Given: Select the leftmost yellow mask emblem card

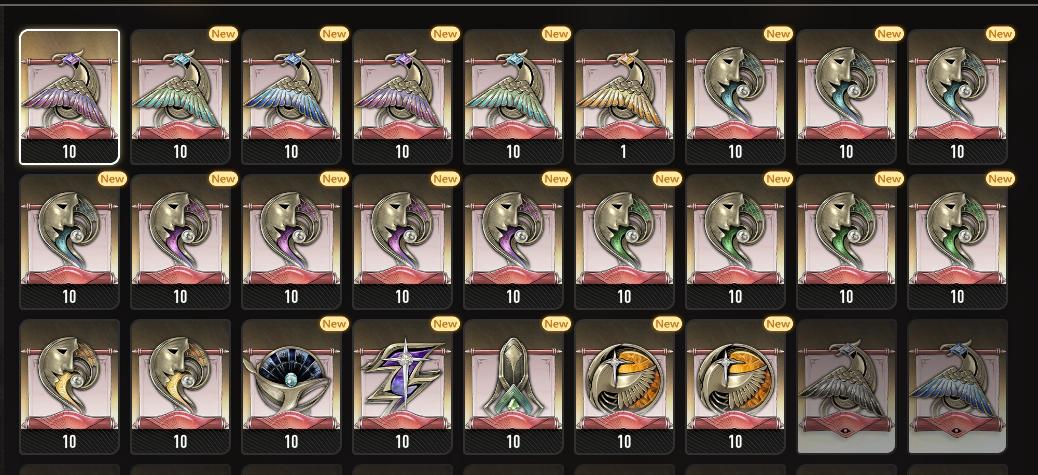Looking at the screenshot, I should pyautogui.click(x=70, y=386).
